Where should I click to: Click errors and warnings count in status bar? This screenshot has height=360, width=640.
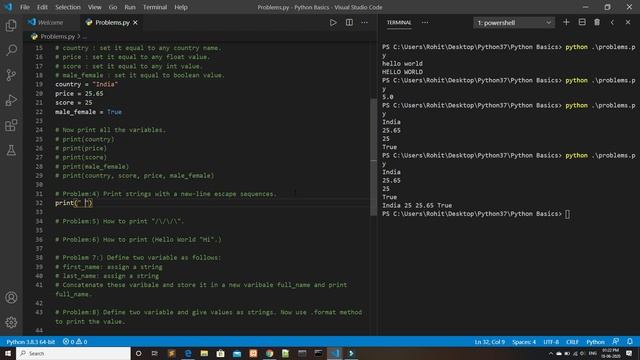tap(75, 342)
